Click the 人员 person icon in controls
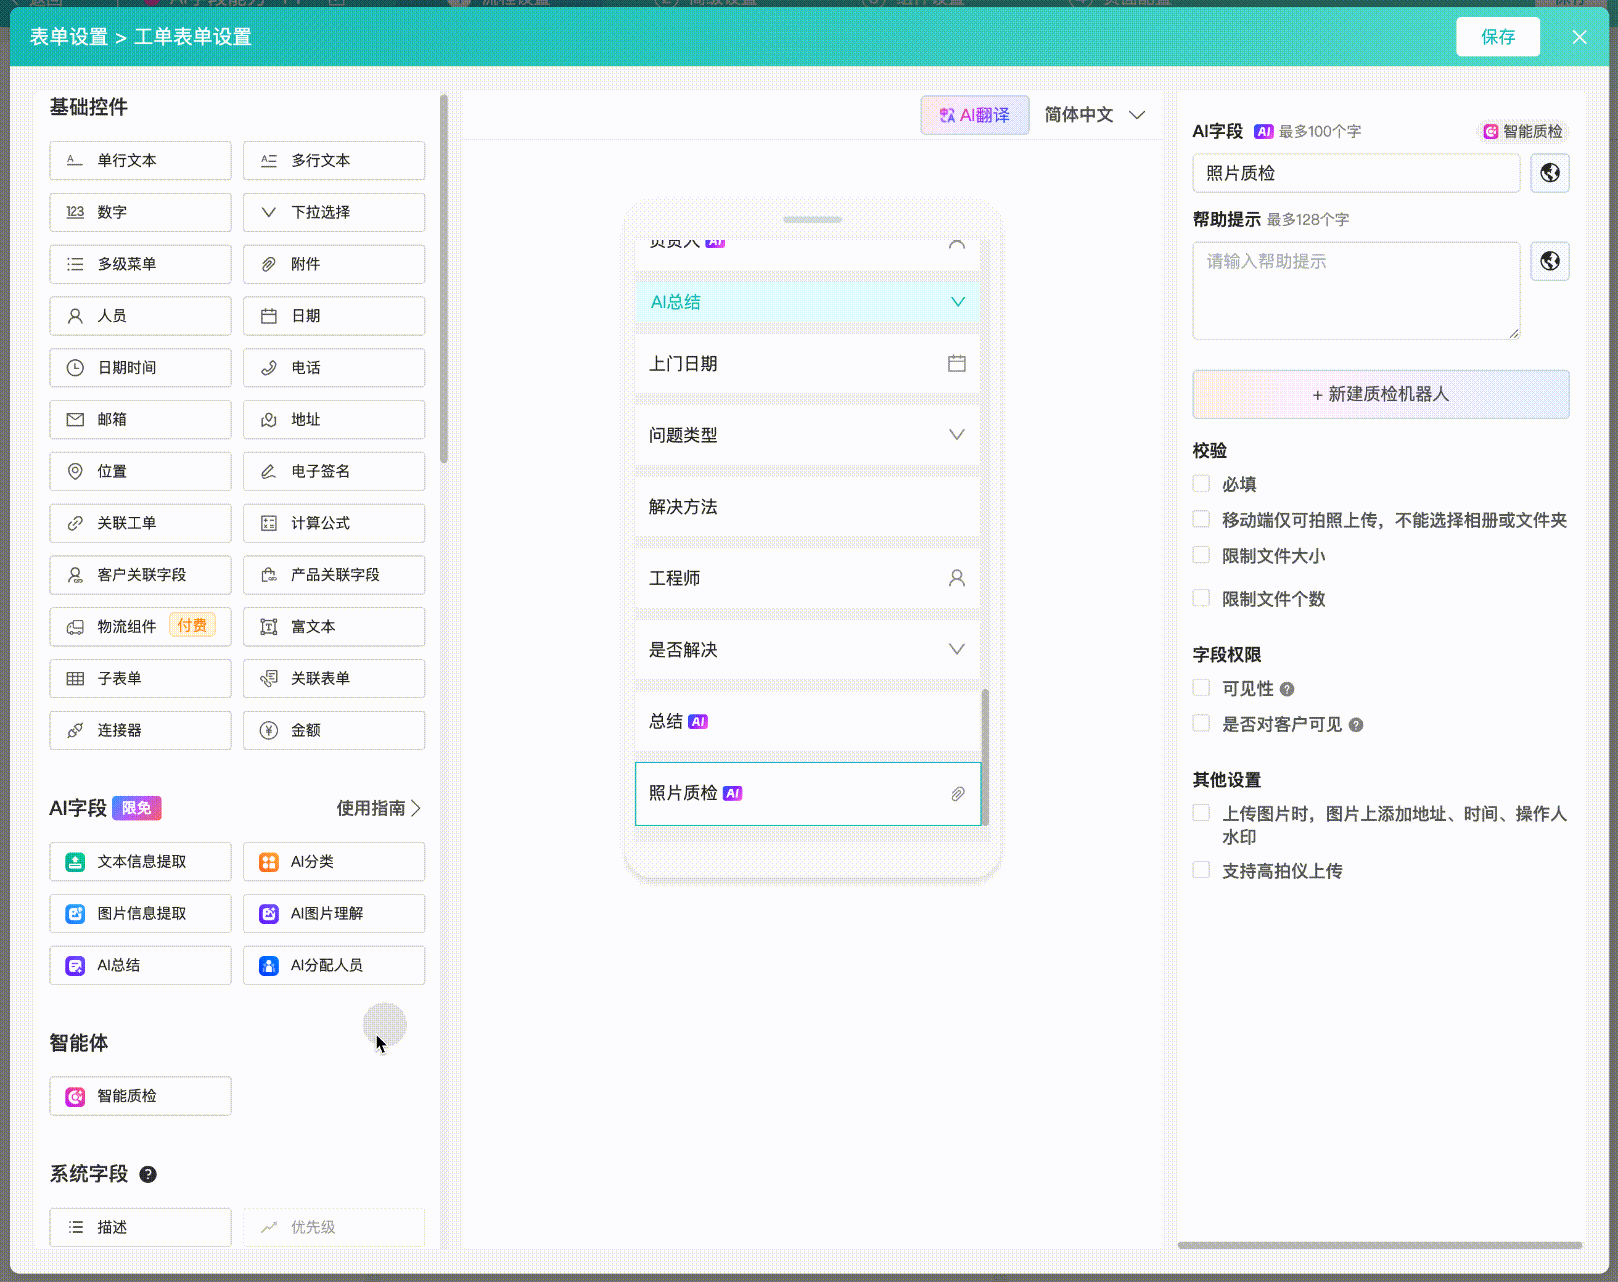This screenshot has height=1282, width=1618. [x=75, y=316]
